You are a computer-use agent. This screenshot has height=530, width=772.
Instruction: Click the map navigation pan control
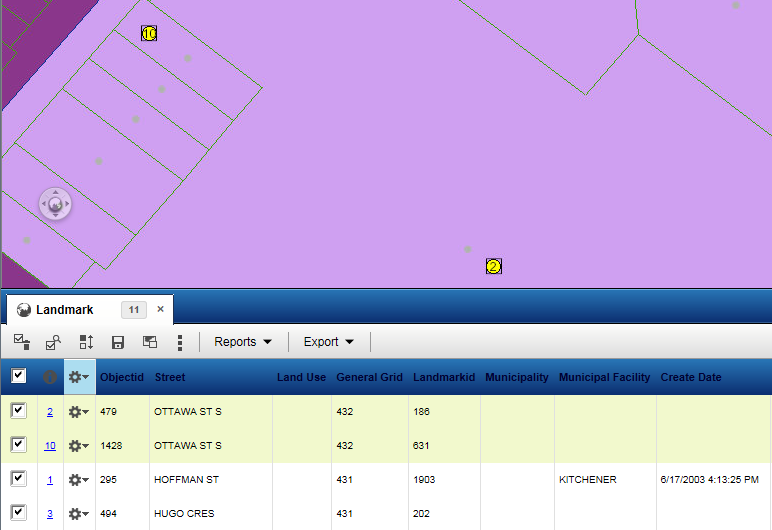coord(55,204)
